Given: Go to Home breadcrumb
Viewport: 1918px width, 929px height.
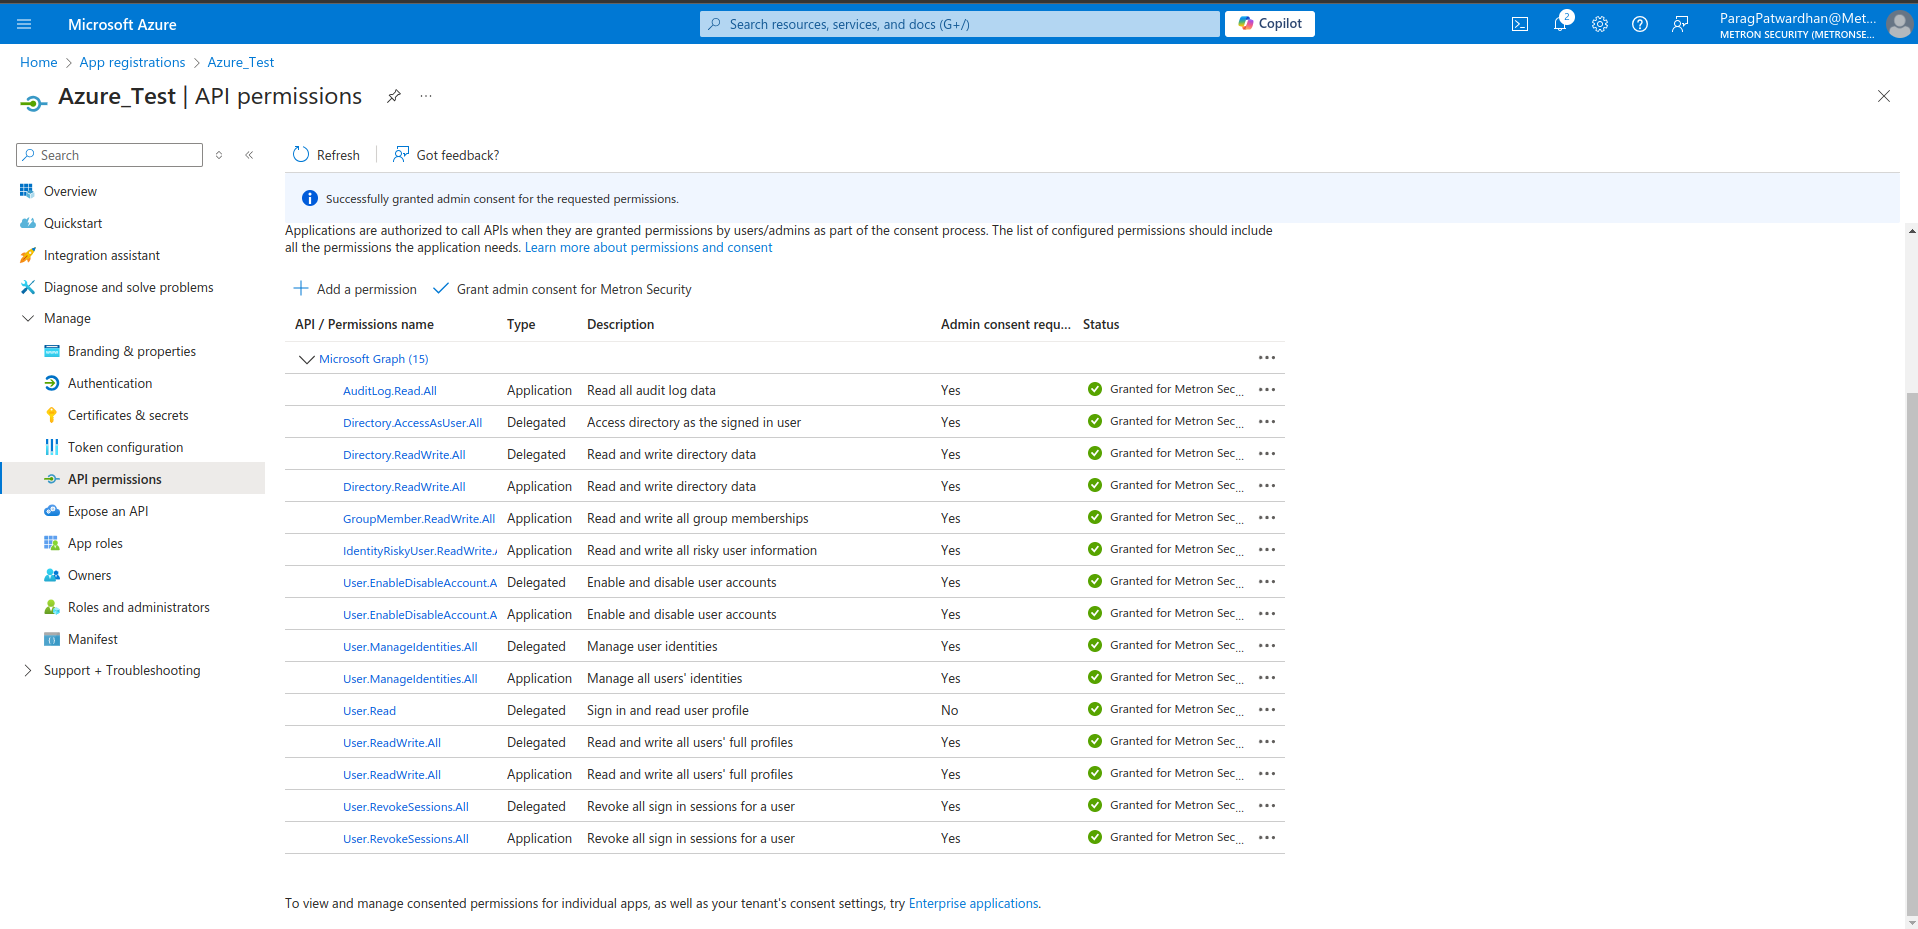Looking at the screenshot, I should coord(38,62).
